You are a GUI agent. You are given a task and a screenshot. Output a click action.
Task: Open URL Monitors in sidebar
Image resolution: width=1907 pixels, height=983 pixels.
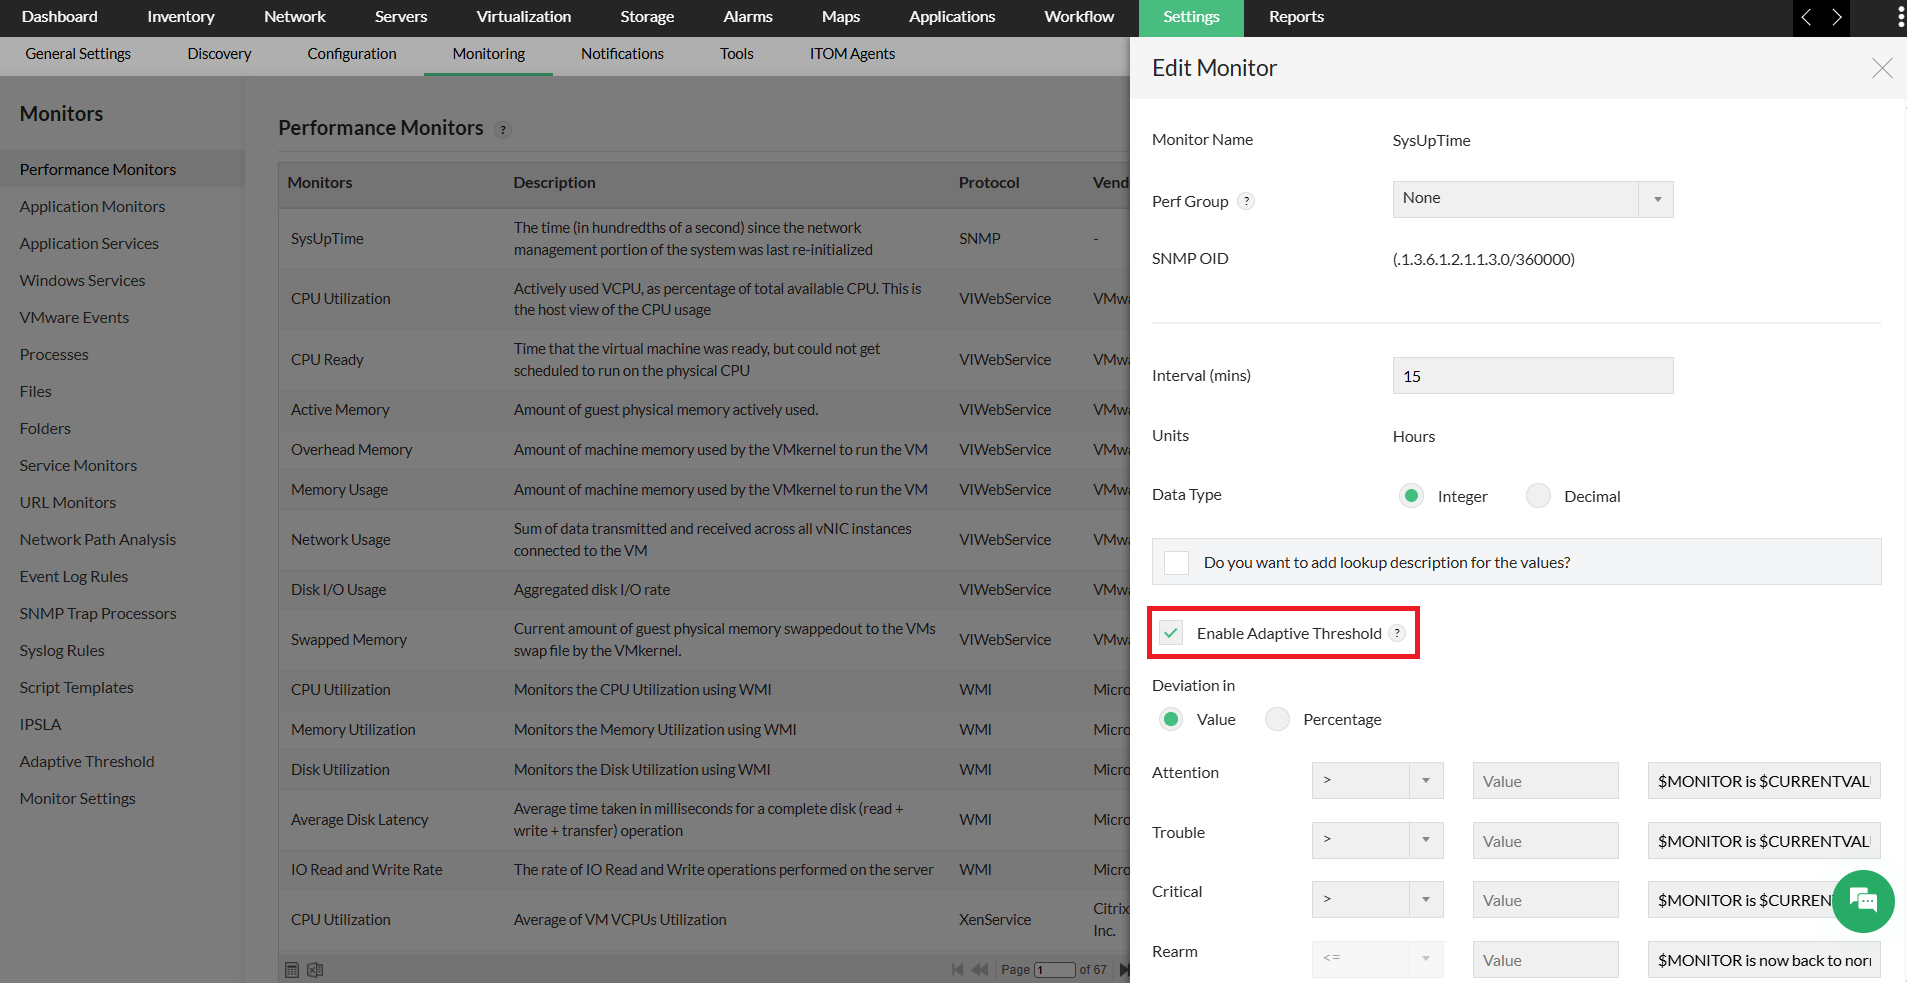tap(68, 503)
